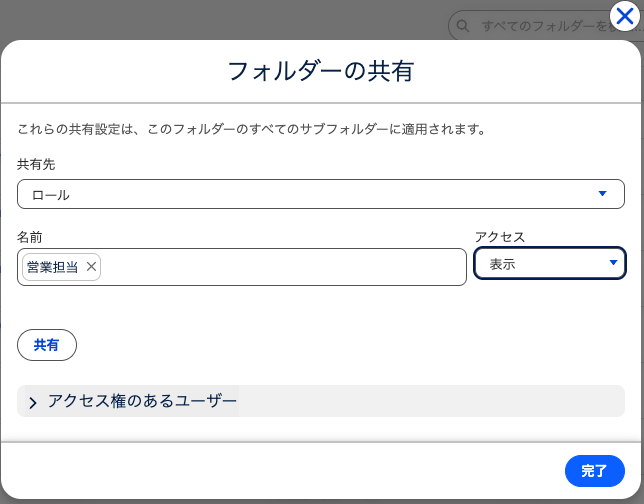Click the 営業担当 pill label

point(52,267)
